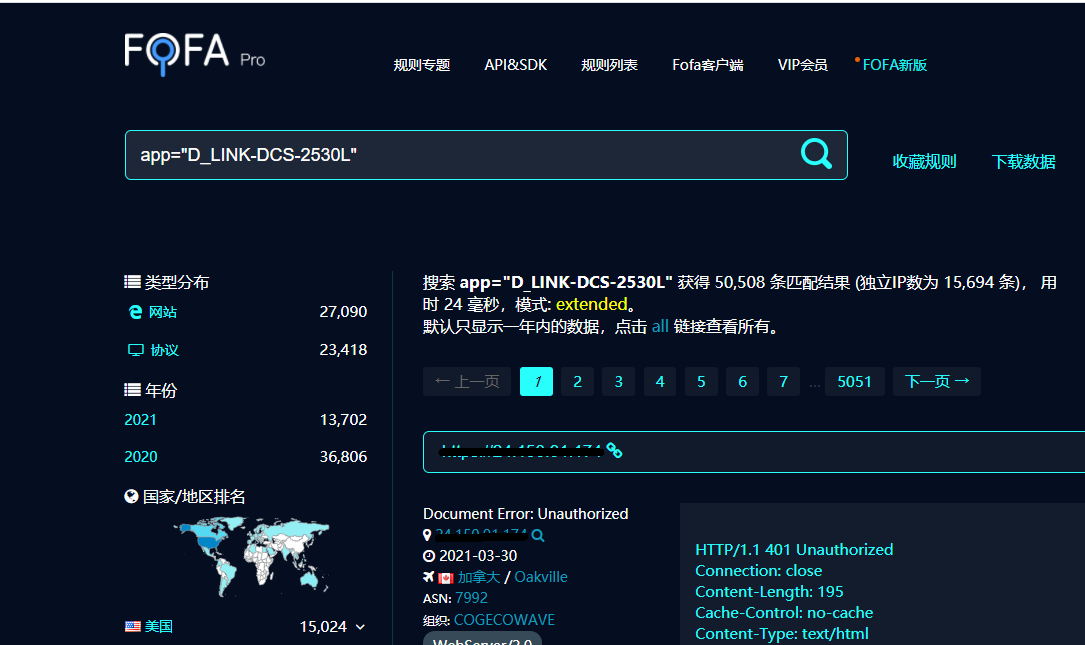Viewport: 1085px width, 645px height.
Task: Go to page 7
Action: [783, 381]
